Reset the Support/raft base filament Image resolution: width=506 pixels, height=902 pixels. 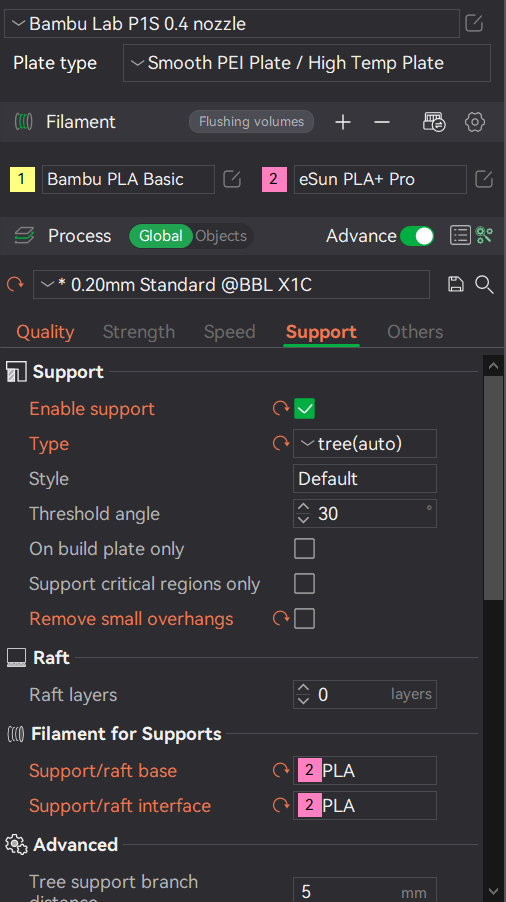(281, 770)
